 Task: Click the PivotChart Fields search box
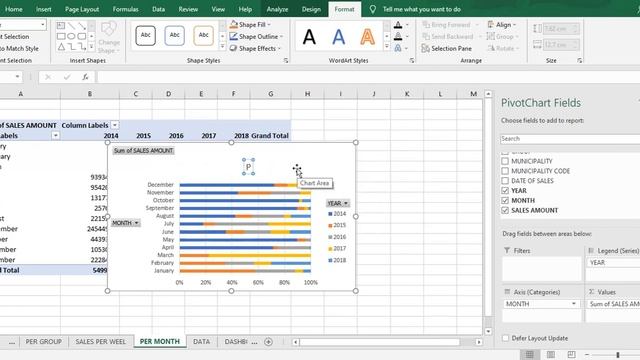570,139
